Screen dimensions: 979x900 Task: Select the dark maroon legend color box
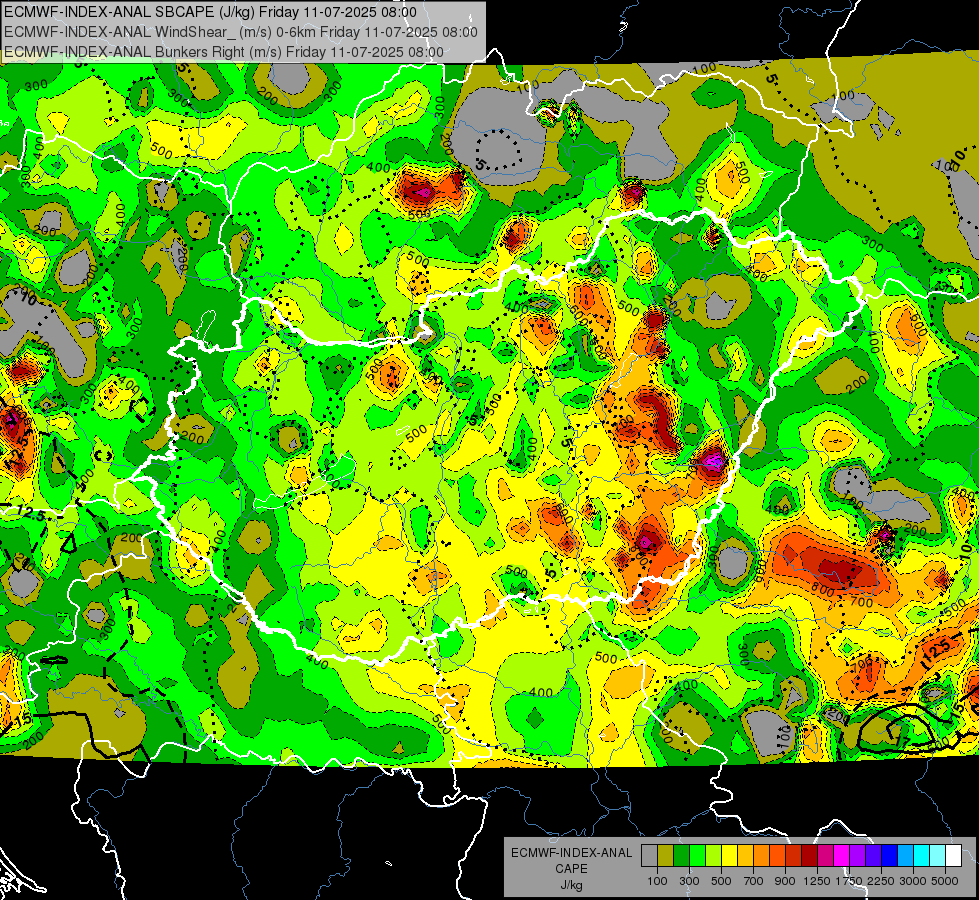click(810, 856)
